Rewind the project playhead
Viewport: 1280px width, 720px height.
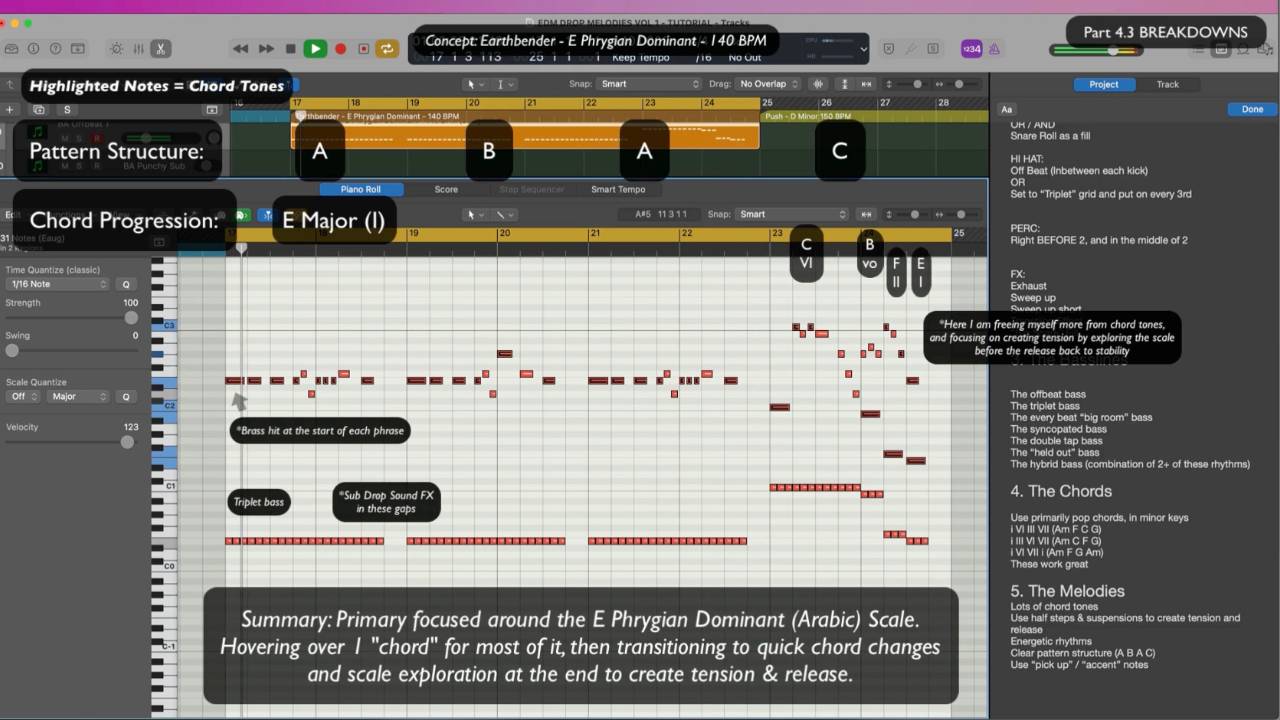241,48
